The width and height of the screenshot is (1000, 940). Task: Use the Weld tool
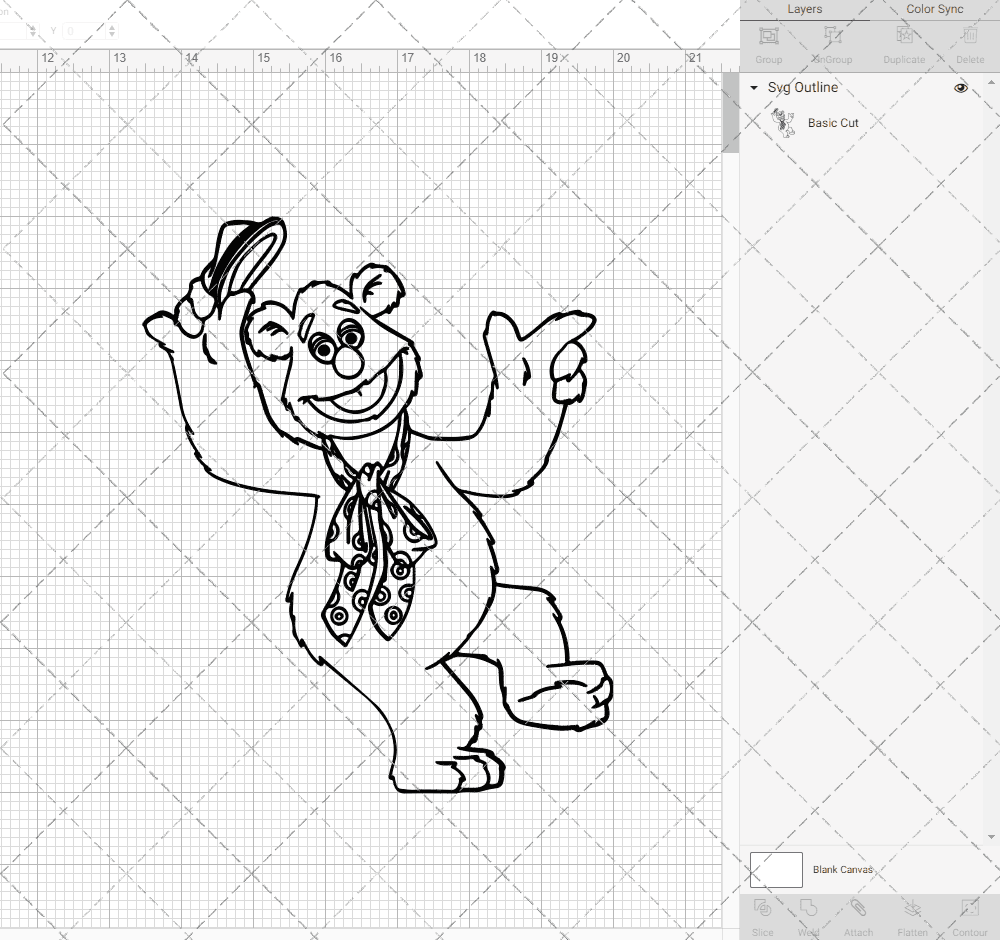pyautogui.click(x=808, y=916)
